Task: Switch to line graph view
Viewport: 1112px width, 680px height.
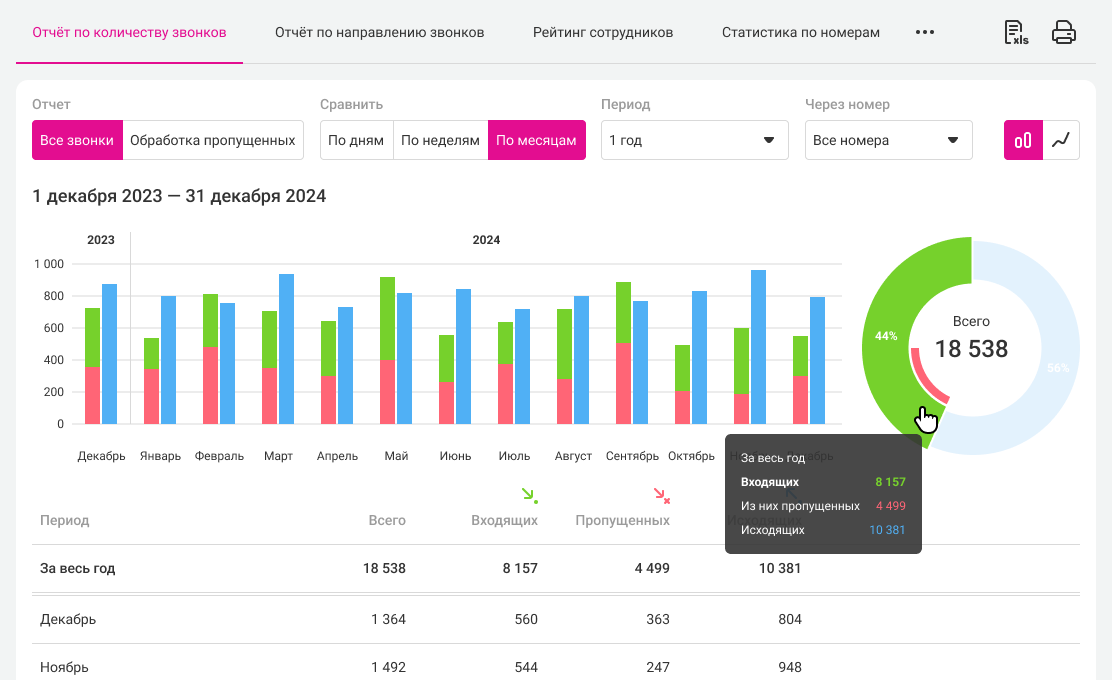Action: [x=1061, y=140]
